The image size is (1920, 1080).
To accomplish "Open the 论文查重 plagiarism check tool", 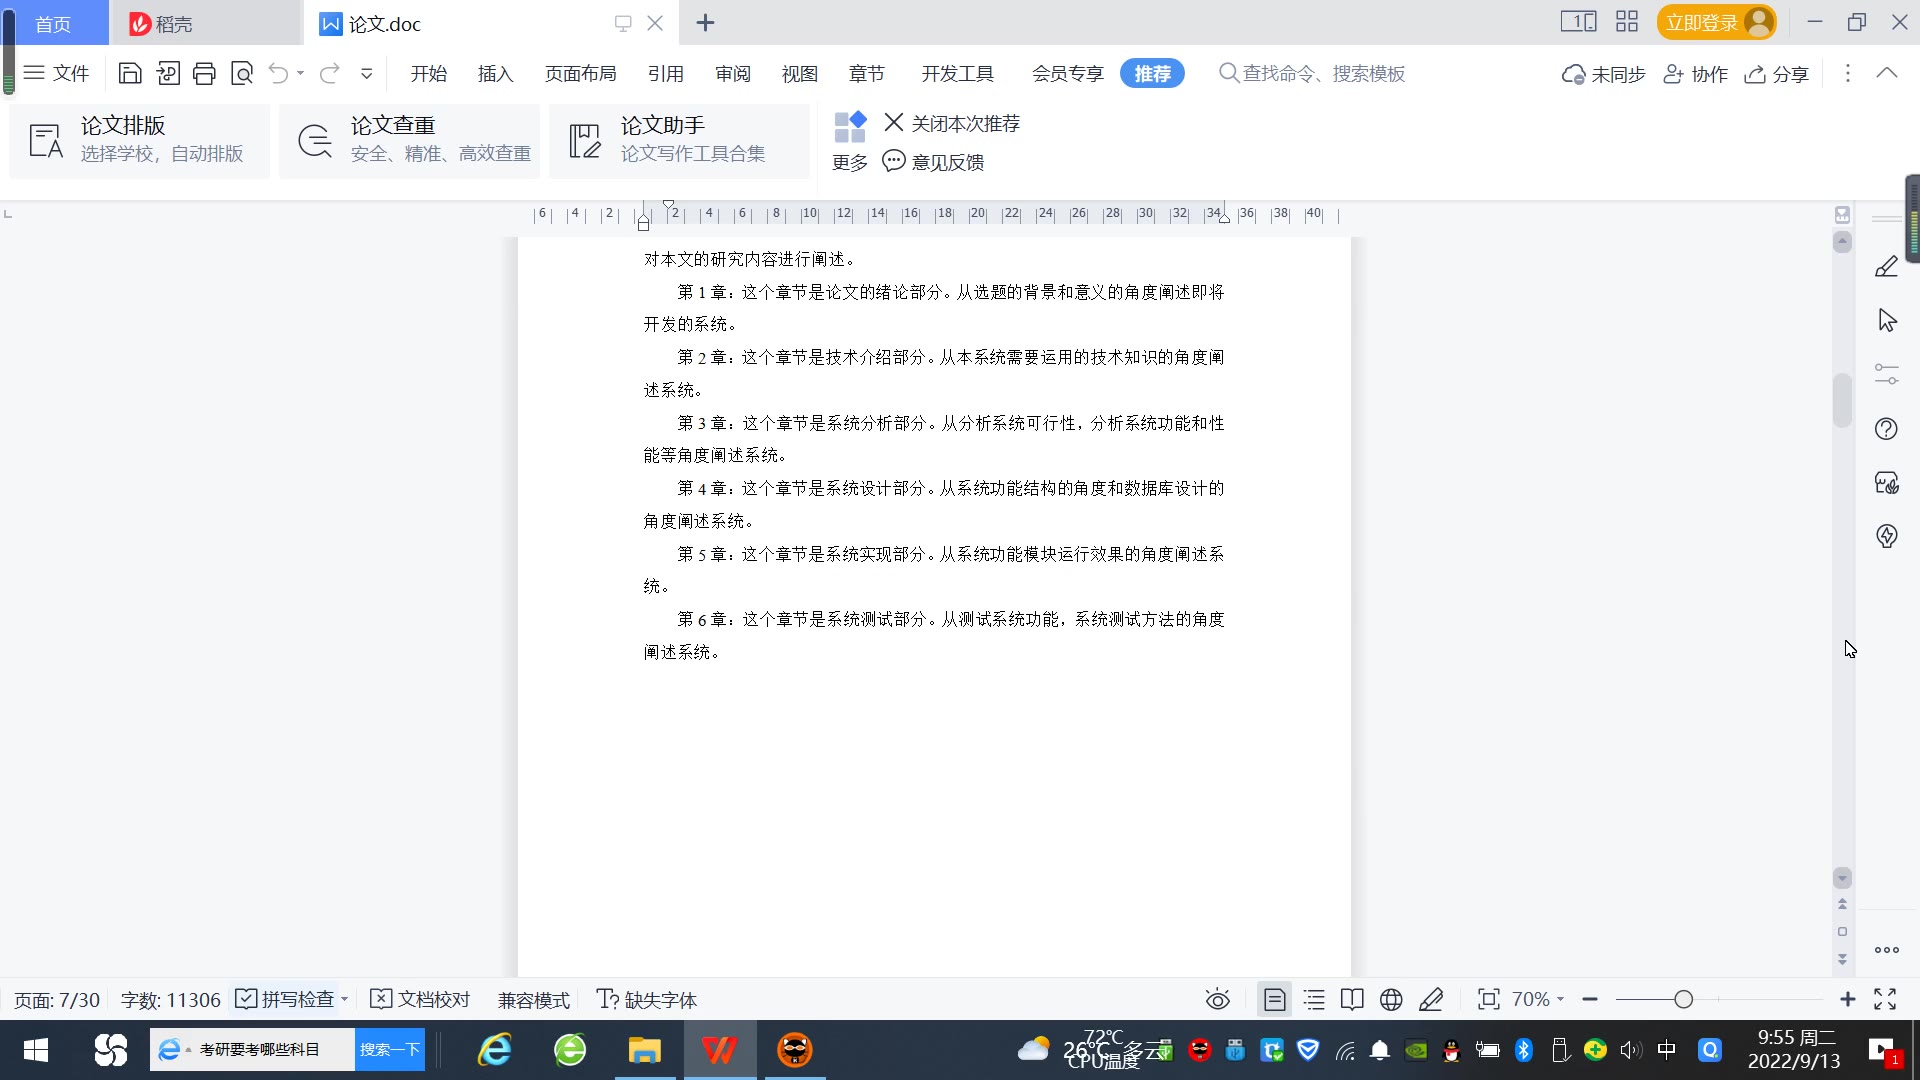I will pyautogui.click(x=410, y=140).
